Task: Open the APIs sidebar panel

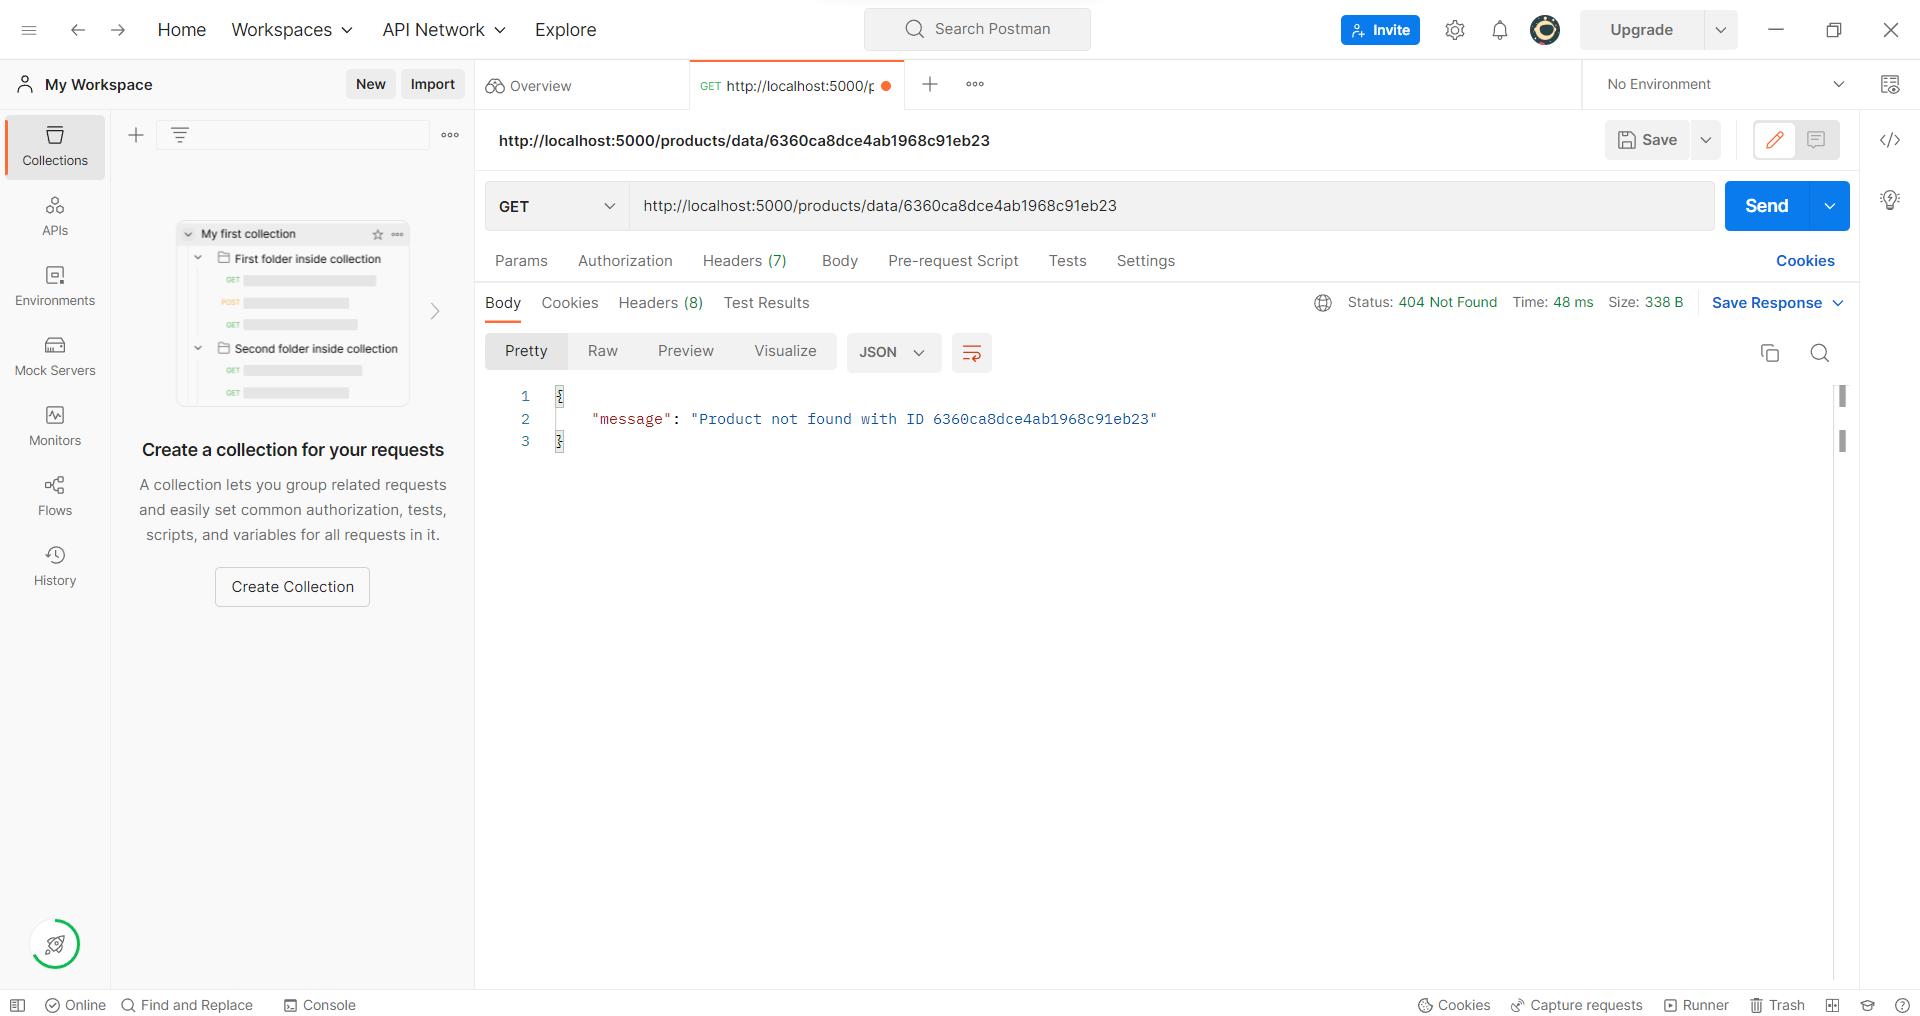Action: tap(55, 216)
